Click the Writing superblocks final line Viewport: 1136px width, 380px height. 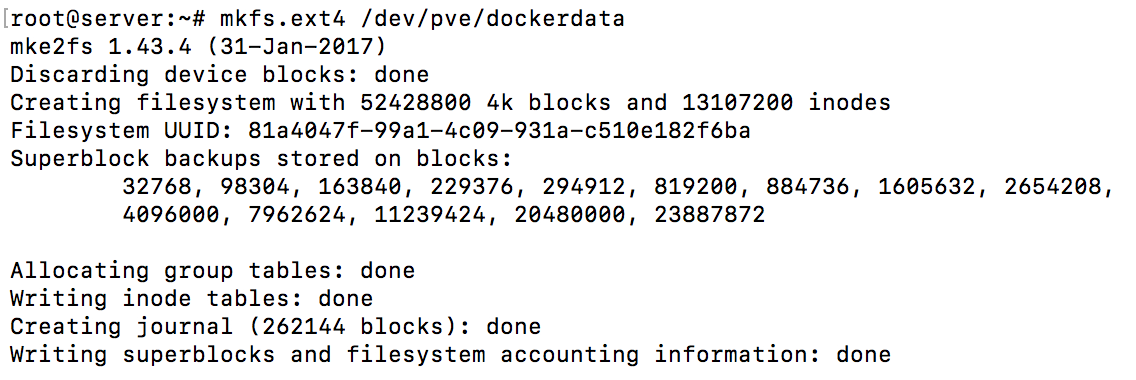(x=450, y=355)
